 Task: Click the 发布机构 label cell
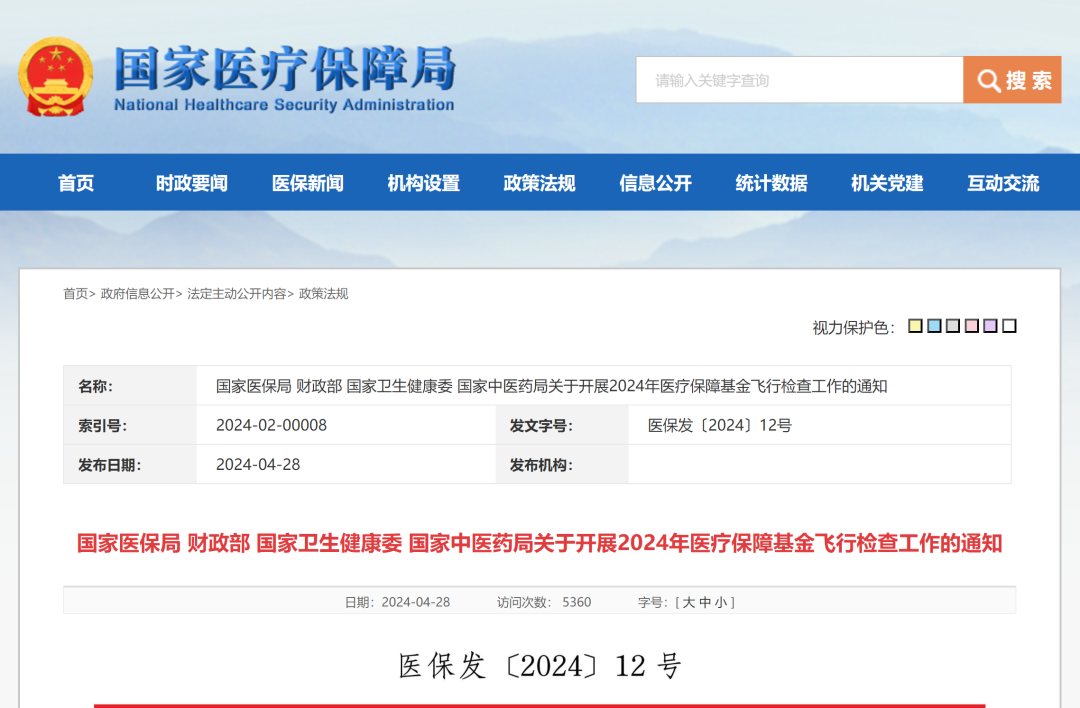(x=561, y=465)
